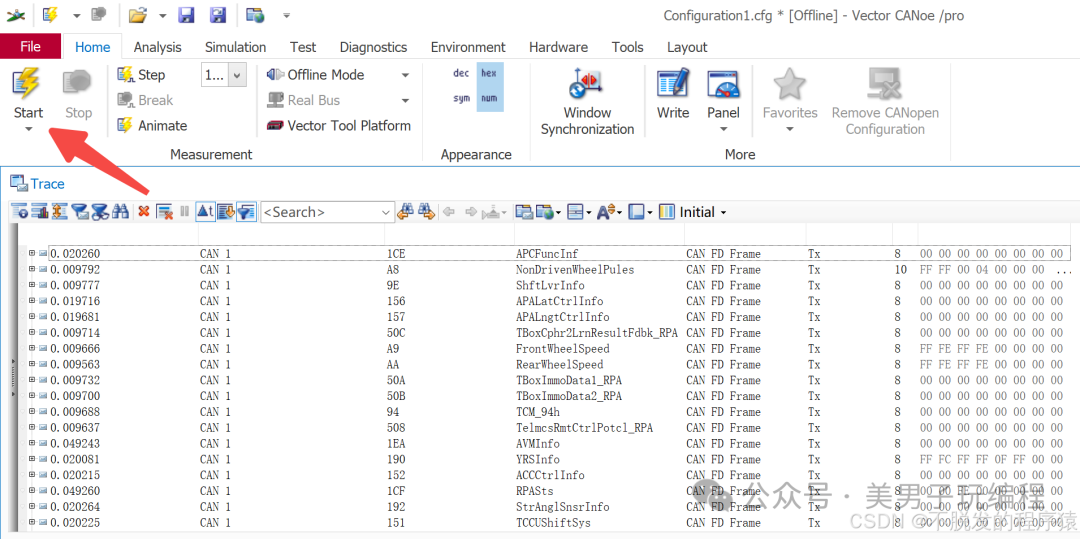1080x539 pixels.
Task: Open Vector Tool Platform
Action: [339, 125]
